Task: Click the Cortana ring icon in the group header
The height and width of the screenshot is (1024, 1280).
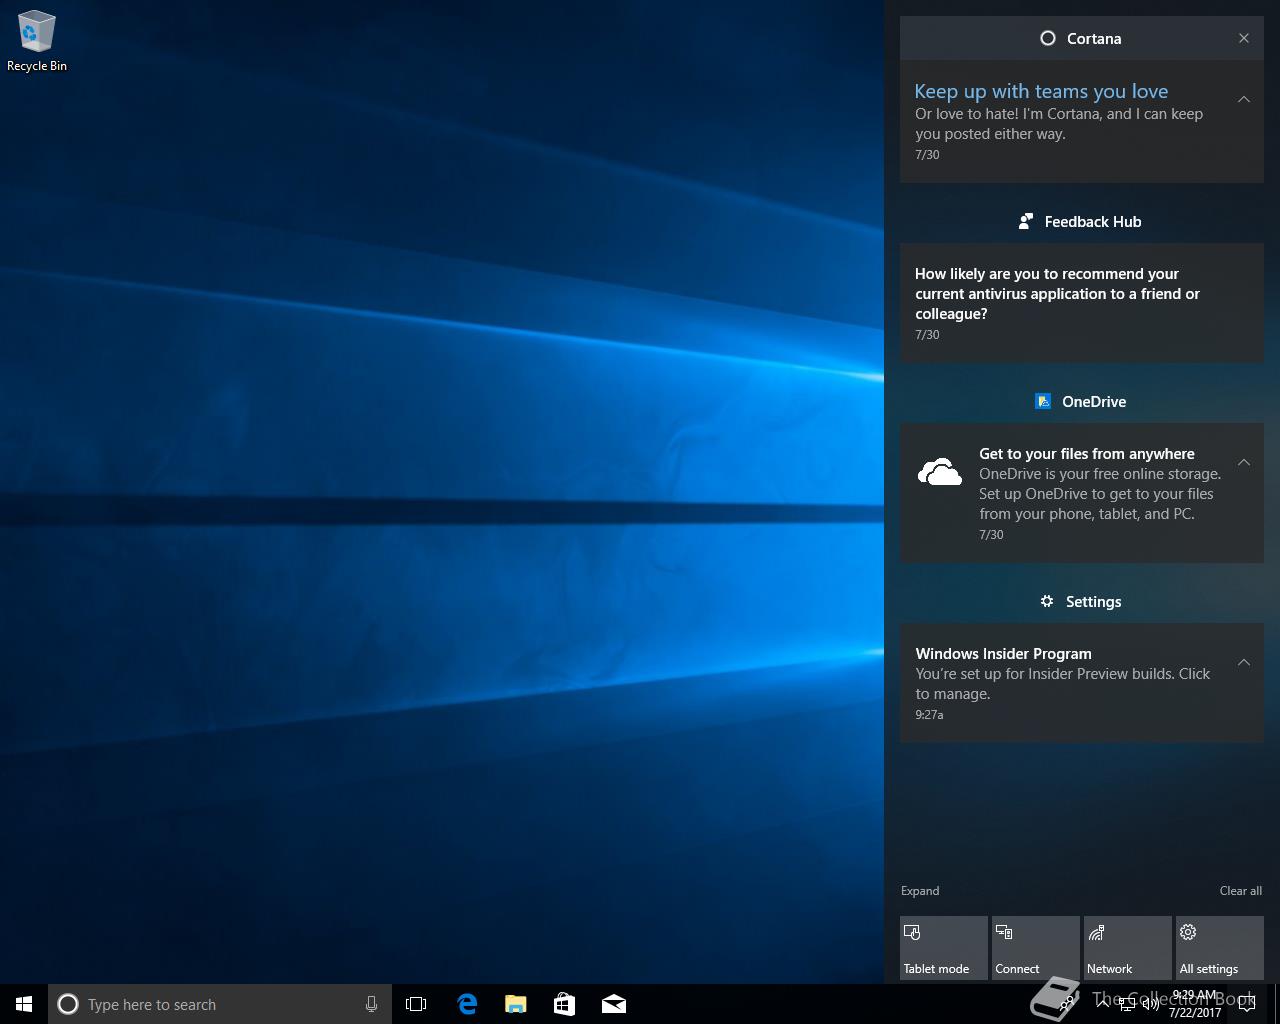Action: (x=1048, y=38)
